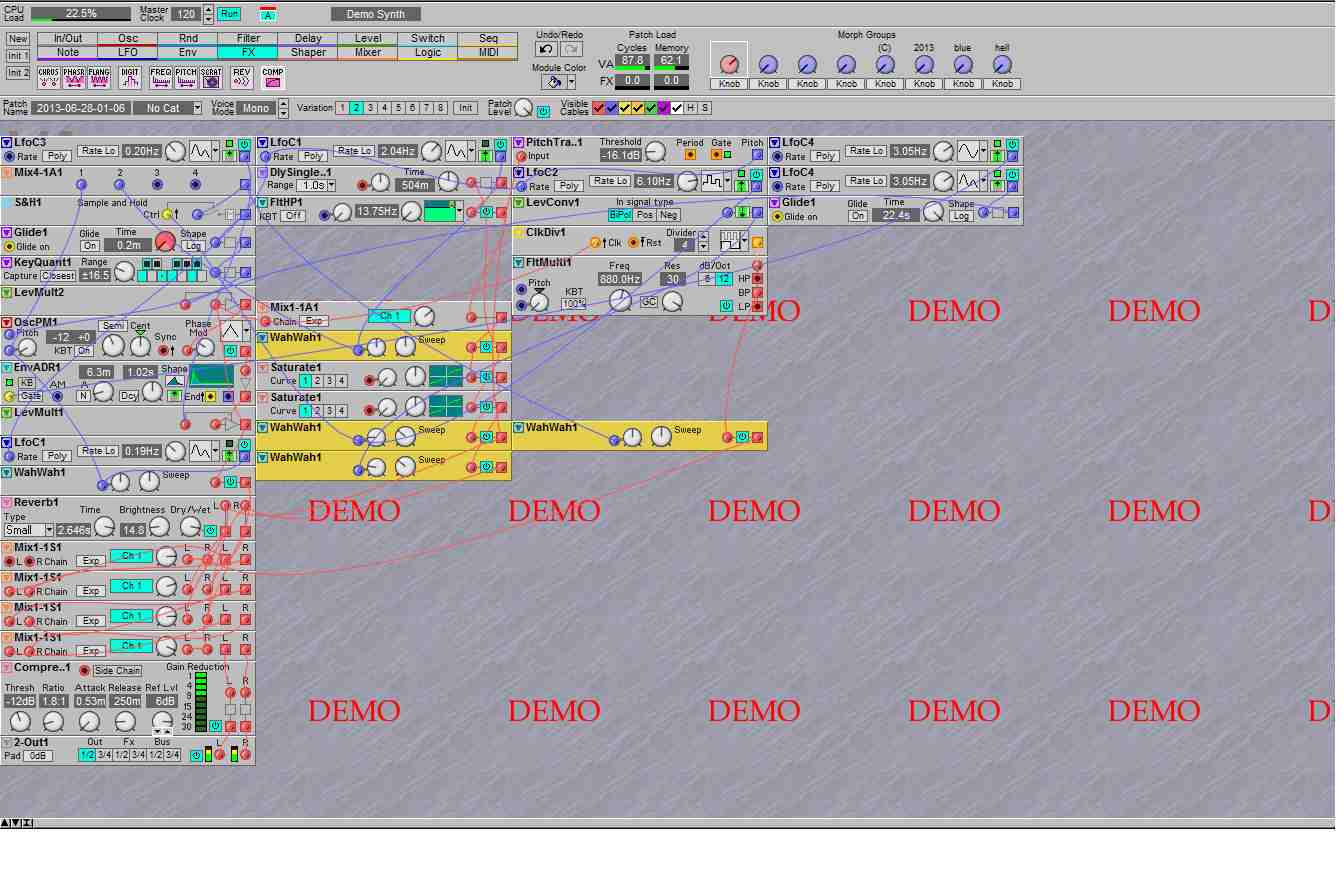
Task: Open the Osc module tab
Action: pos(128,39)
